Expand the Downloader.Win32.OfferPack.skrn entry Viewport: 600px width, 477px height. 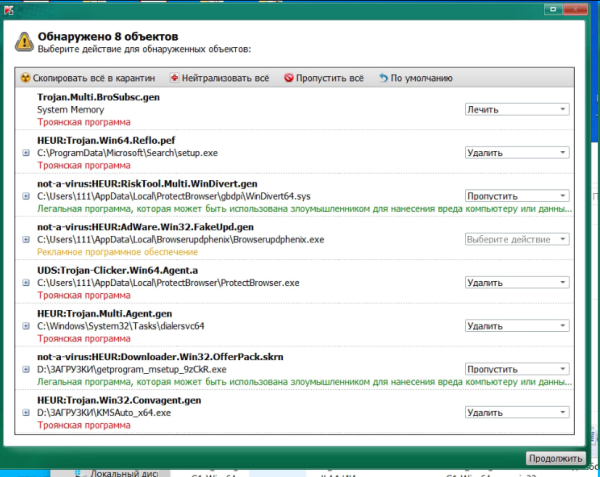pyautogui.click(x=26, y=369)
